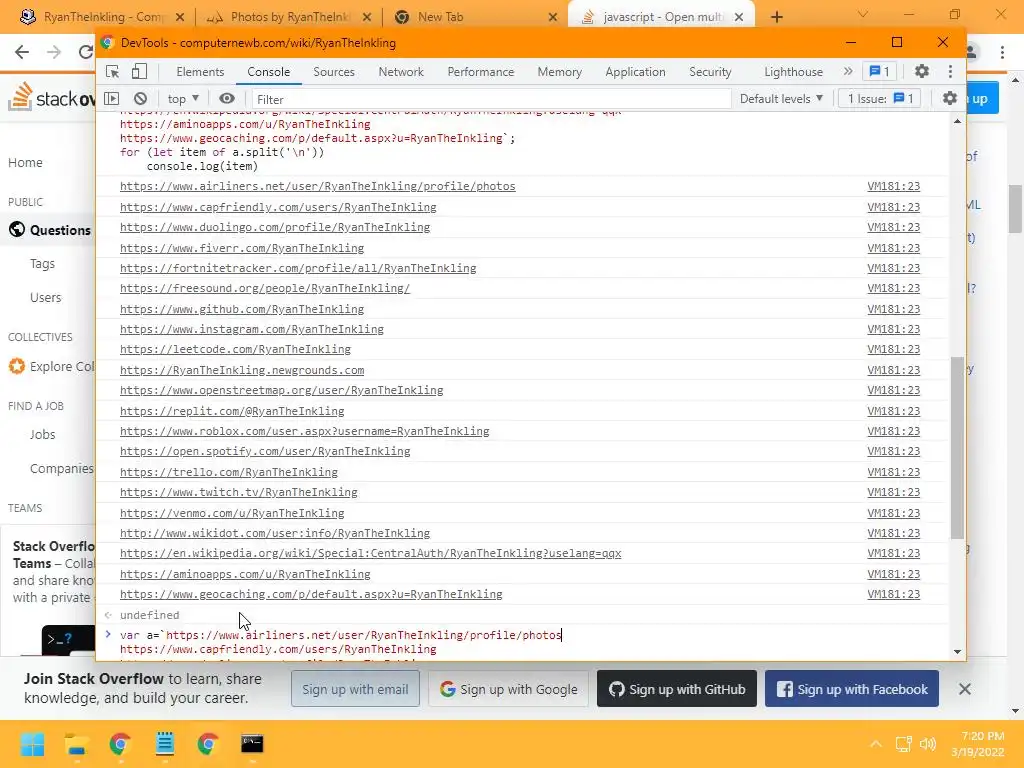
Task: Open the DevTools three-dot customize menu
Action: 950,71
